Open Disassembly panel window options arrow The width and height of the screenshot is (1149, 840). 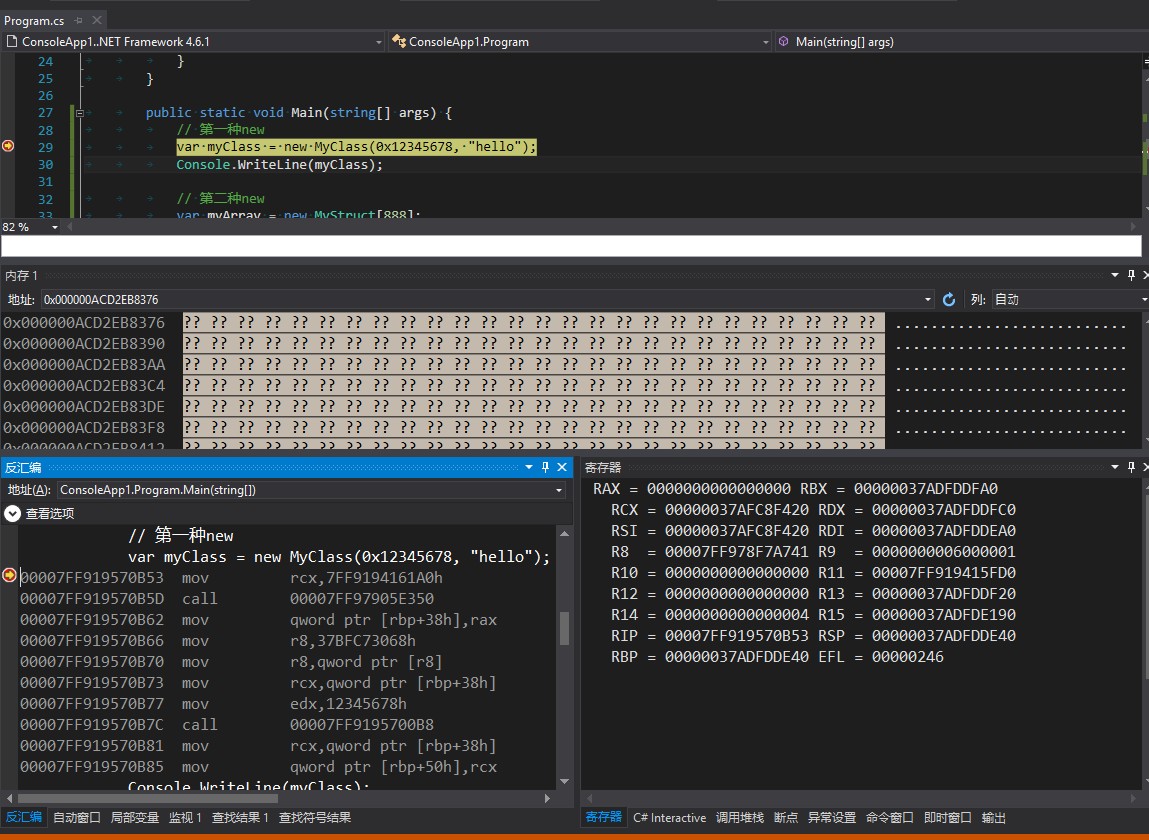coord(529,467)
